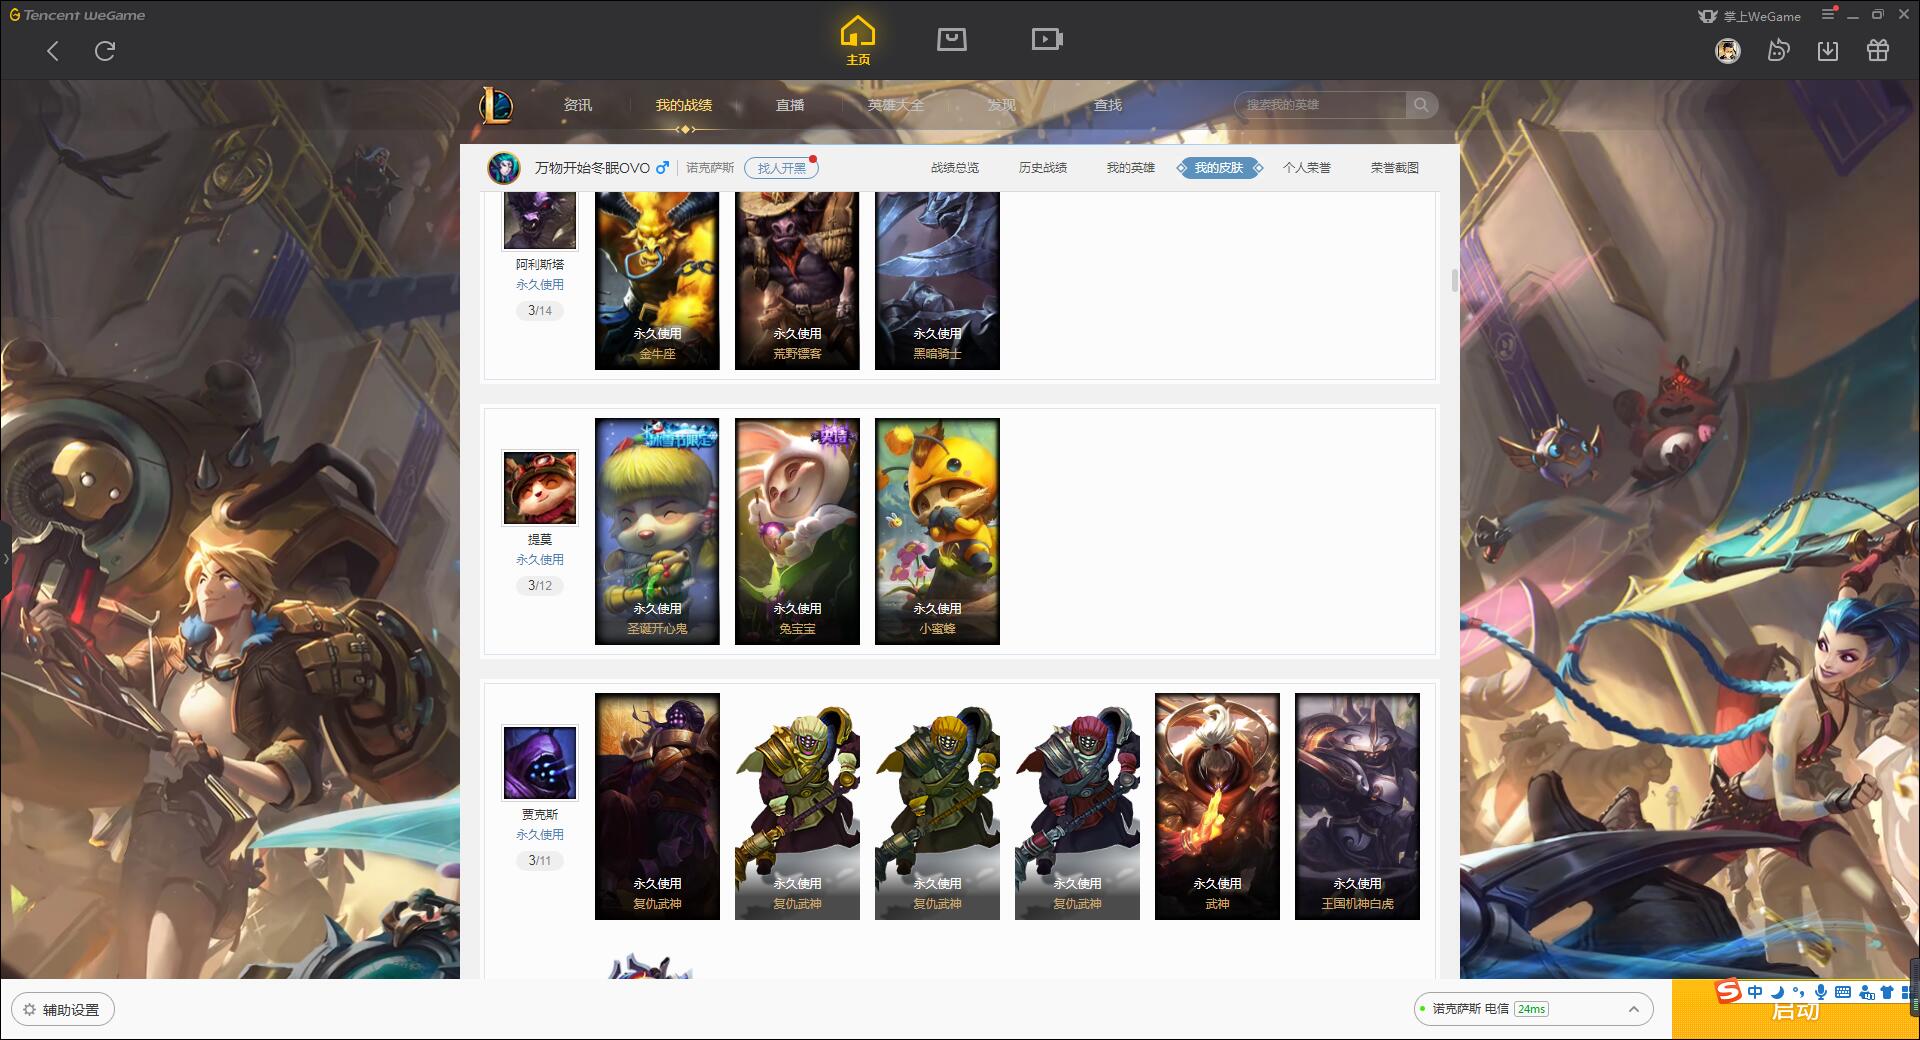Click Jax (贾克斯) champion portrait

[x=539, y=762]
